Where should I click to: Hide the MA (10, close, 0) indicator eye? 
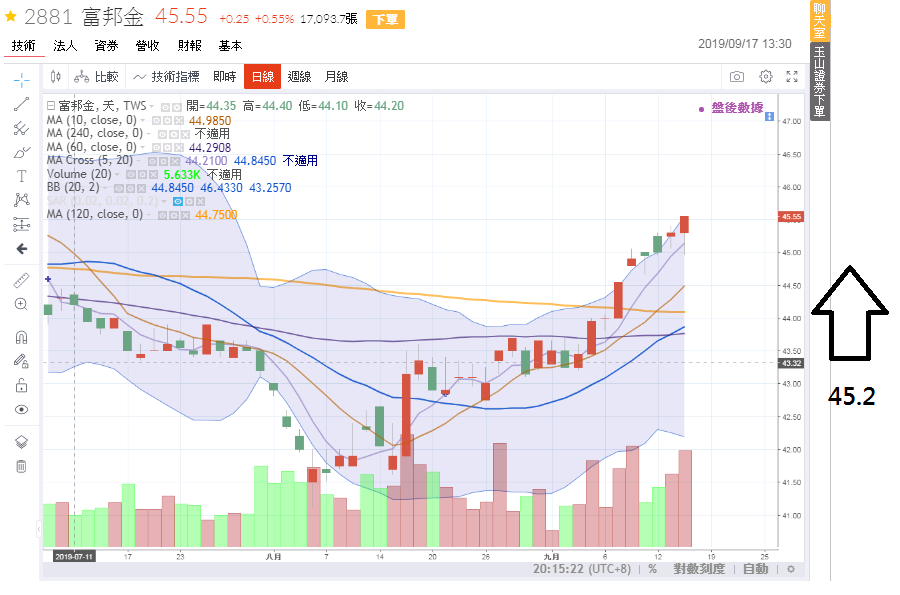tap(157, 120)
